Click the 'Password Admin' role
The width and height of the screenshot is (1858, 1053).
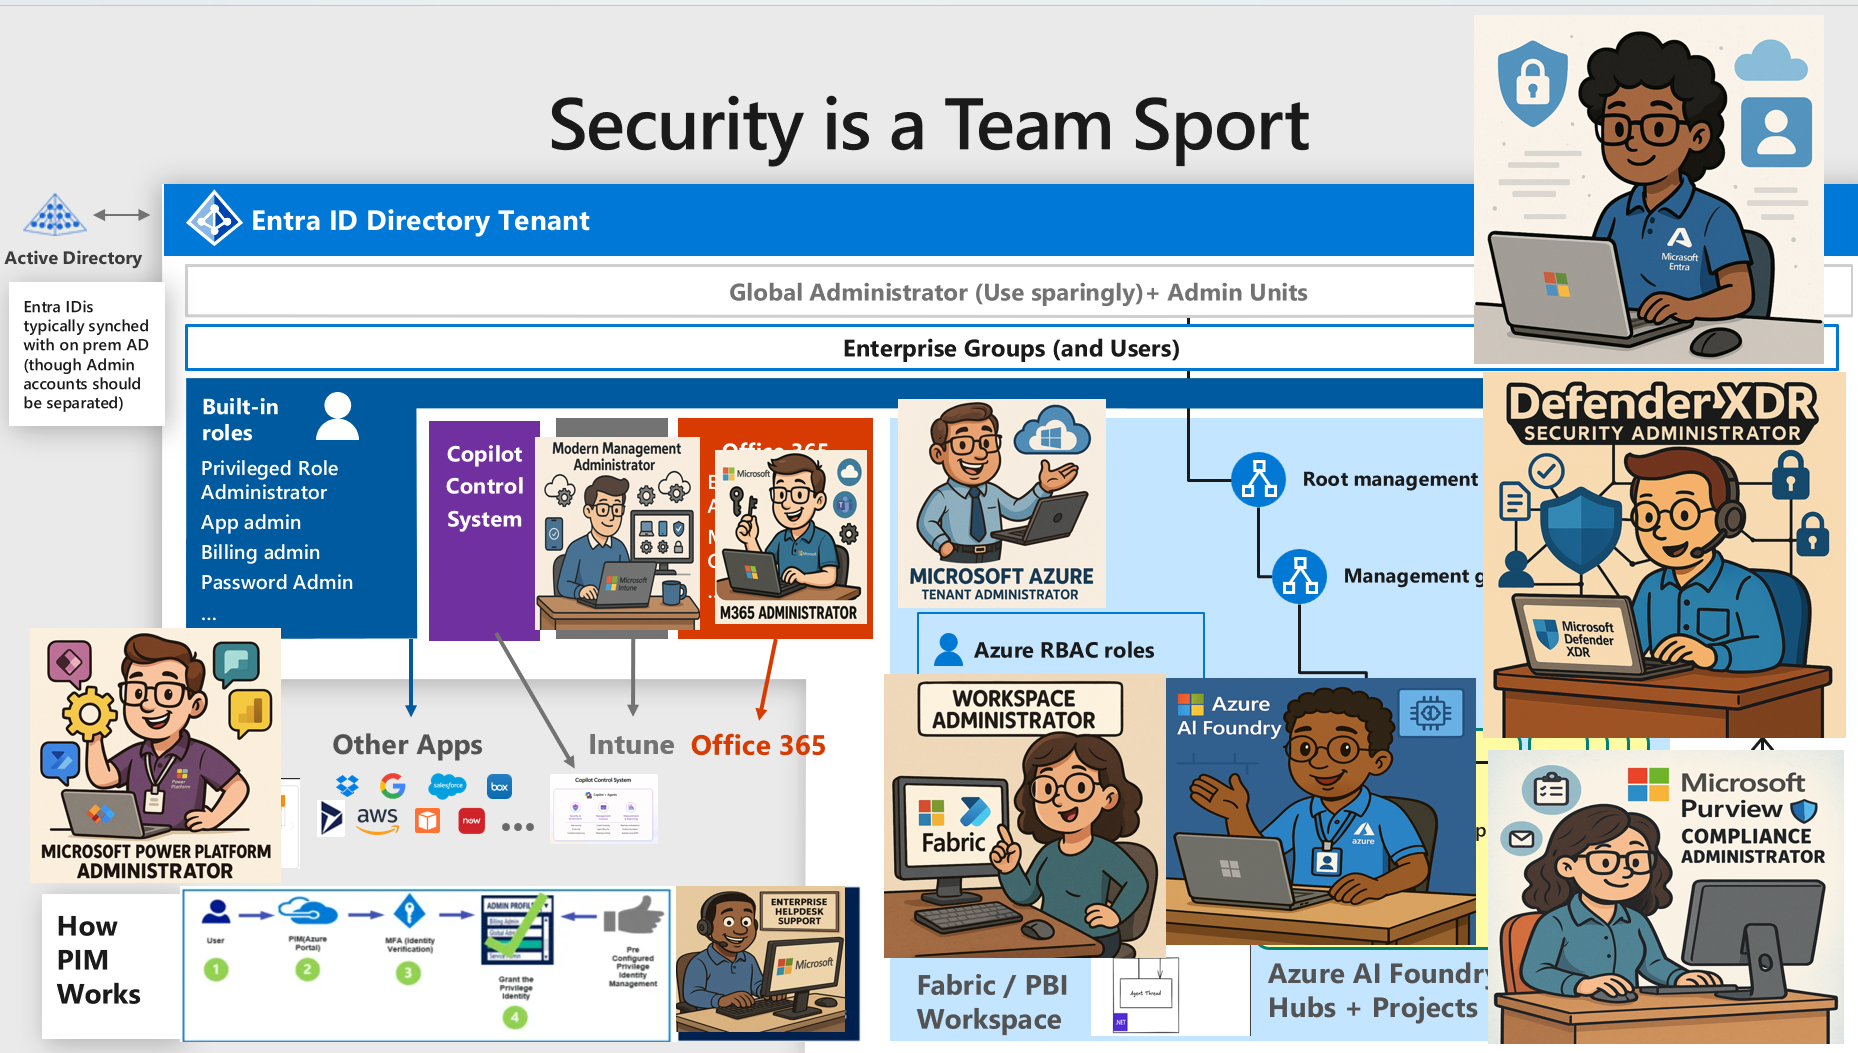(277, 582)
